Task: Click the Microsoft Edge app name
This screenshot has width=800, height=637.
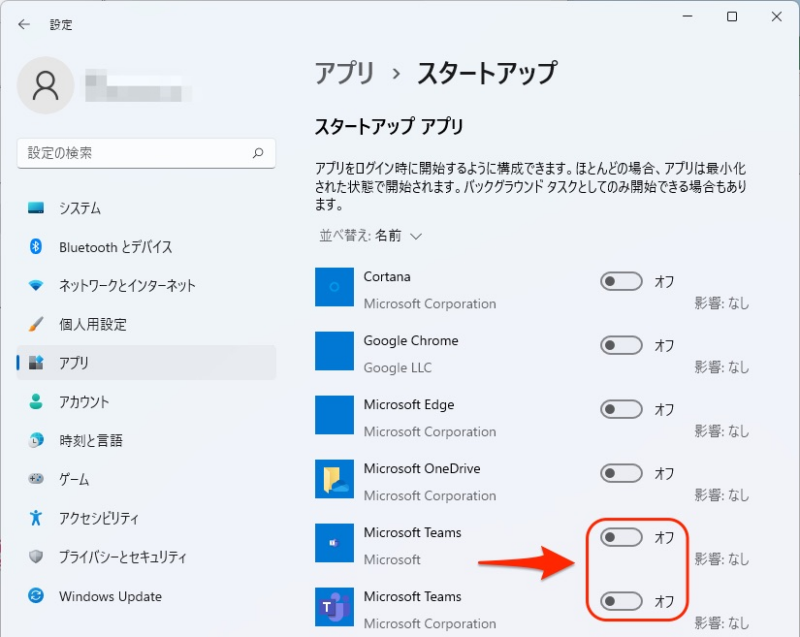Action: coord(409,404)
